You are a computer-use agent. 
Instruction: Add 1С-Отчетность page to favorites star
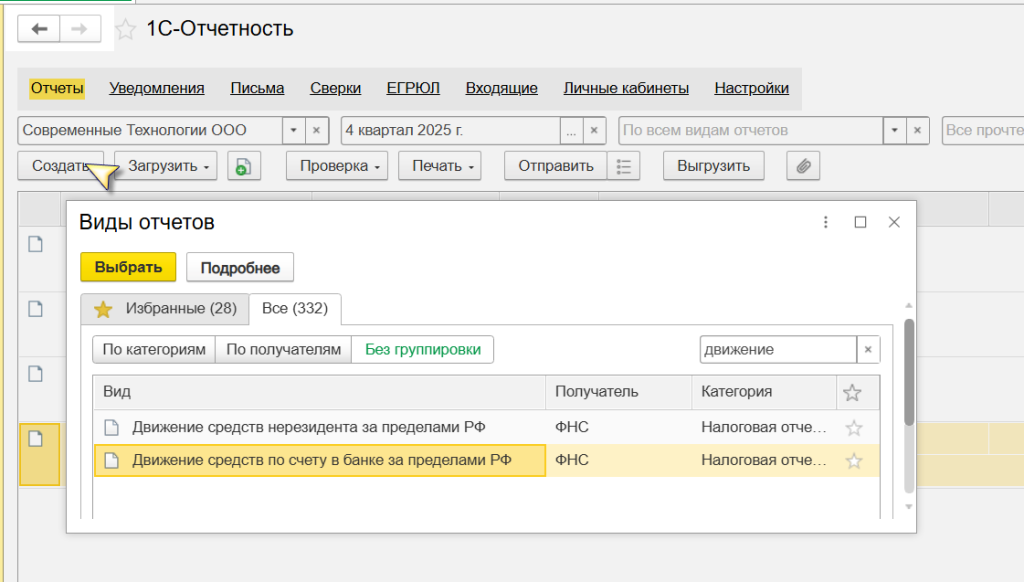125,29
